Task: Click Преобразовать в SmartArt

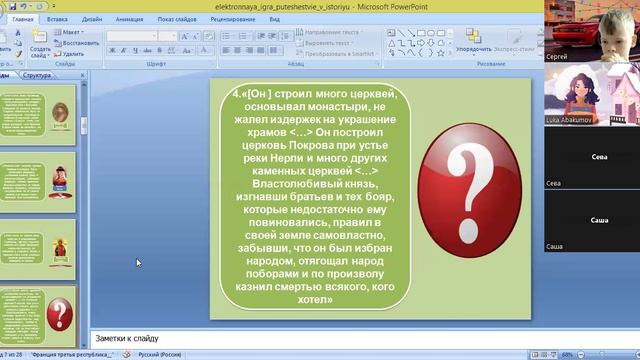Action: click(x=337, y=53)
